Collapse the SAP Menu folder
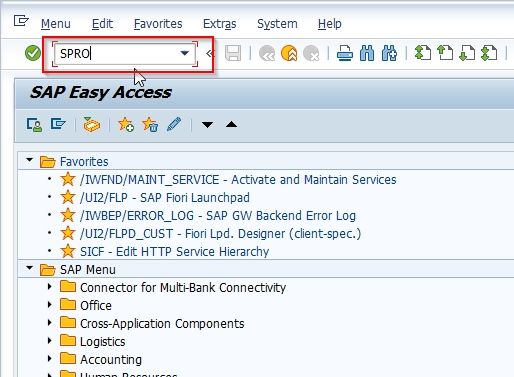514x377 pixels. [x=30, y=268]
